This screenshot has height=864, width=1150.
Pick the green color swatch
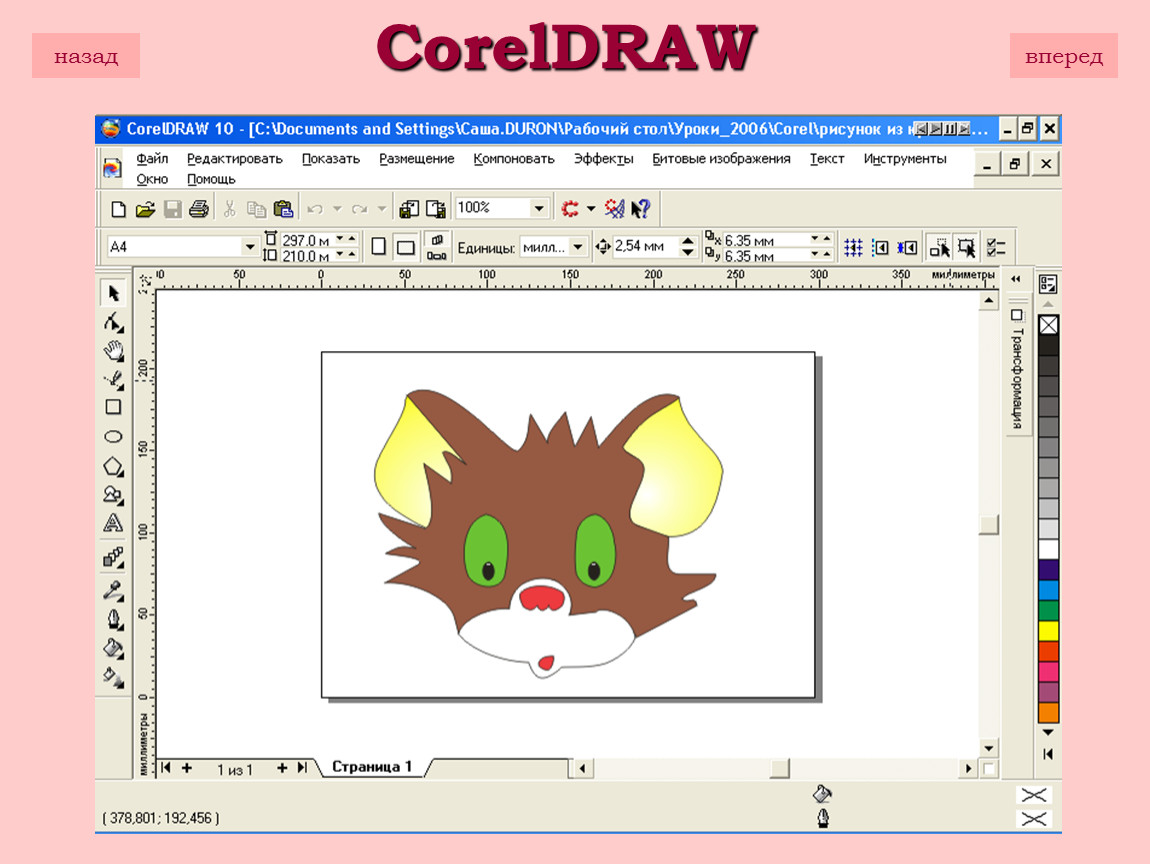(x=1048, y=610)
